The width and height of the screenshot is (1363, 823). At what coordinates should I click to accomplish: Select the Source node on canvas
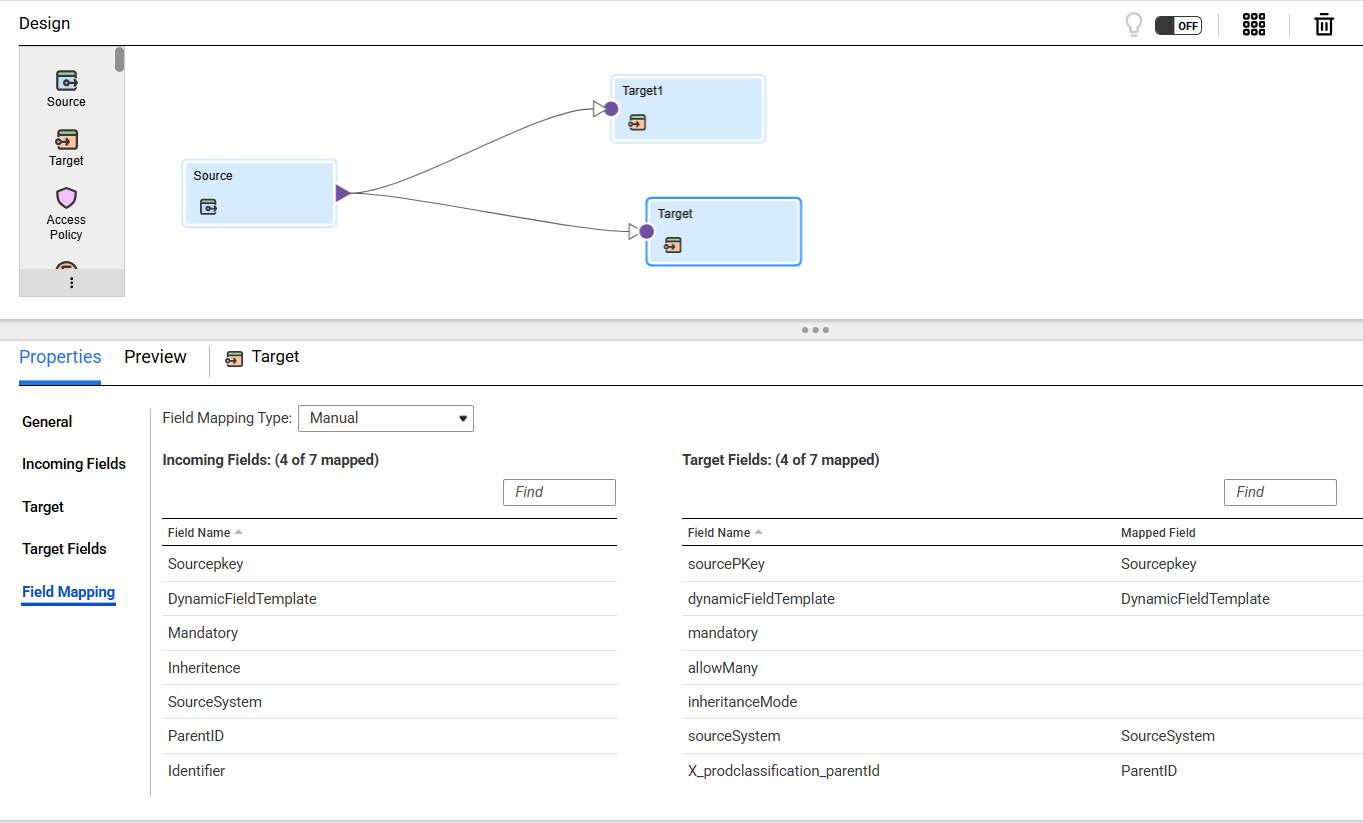[x=259, y=193]
